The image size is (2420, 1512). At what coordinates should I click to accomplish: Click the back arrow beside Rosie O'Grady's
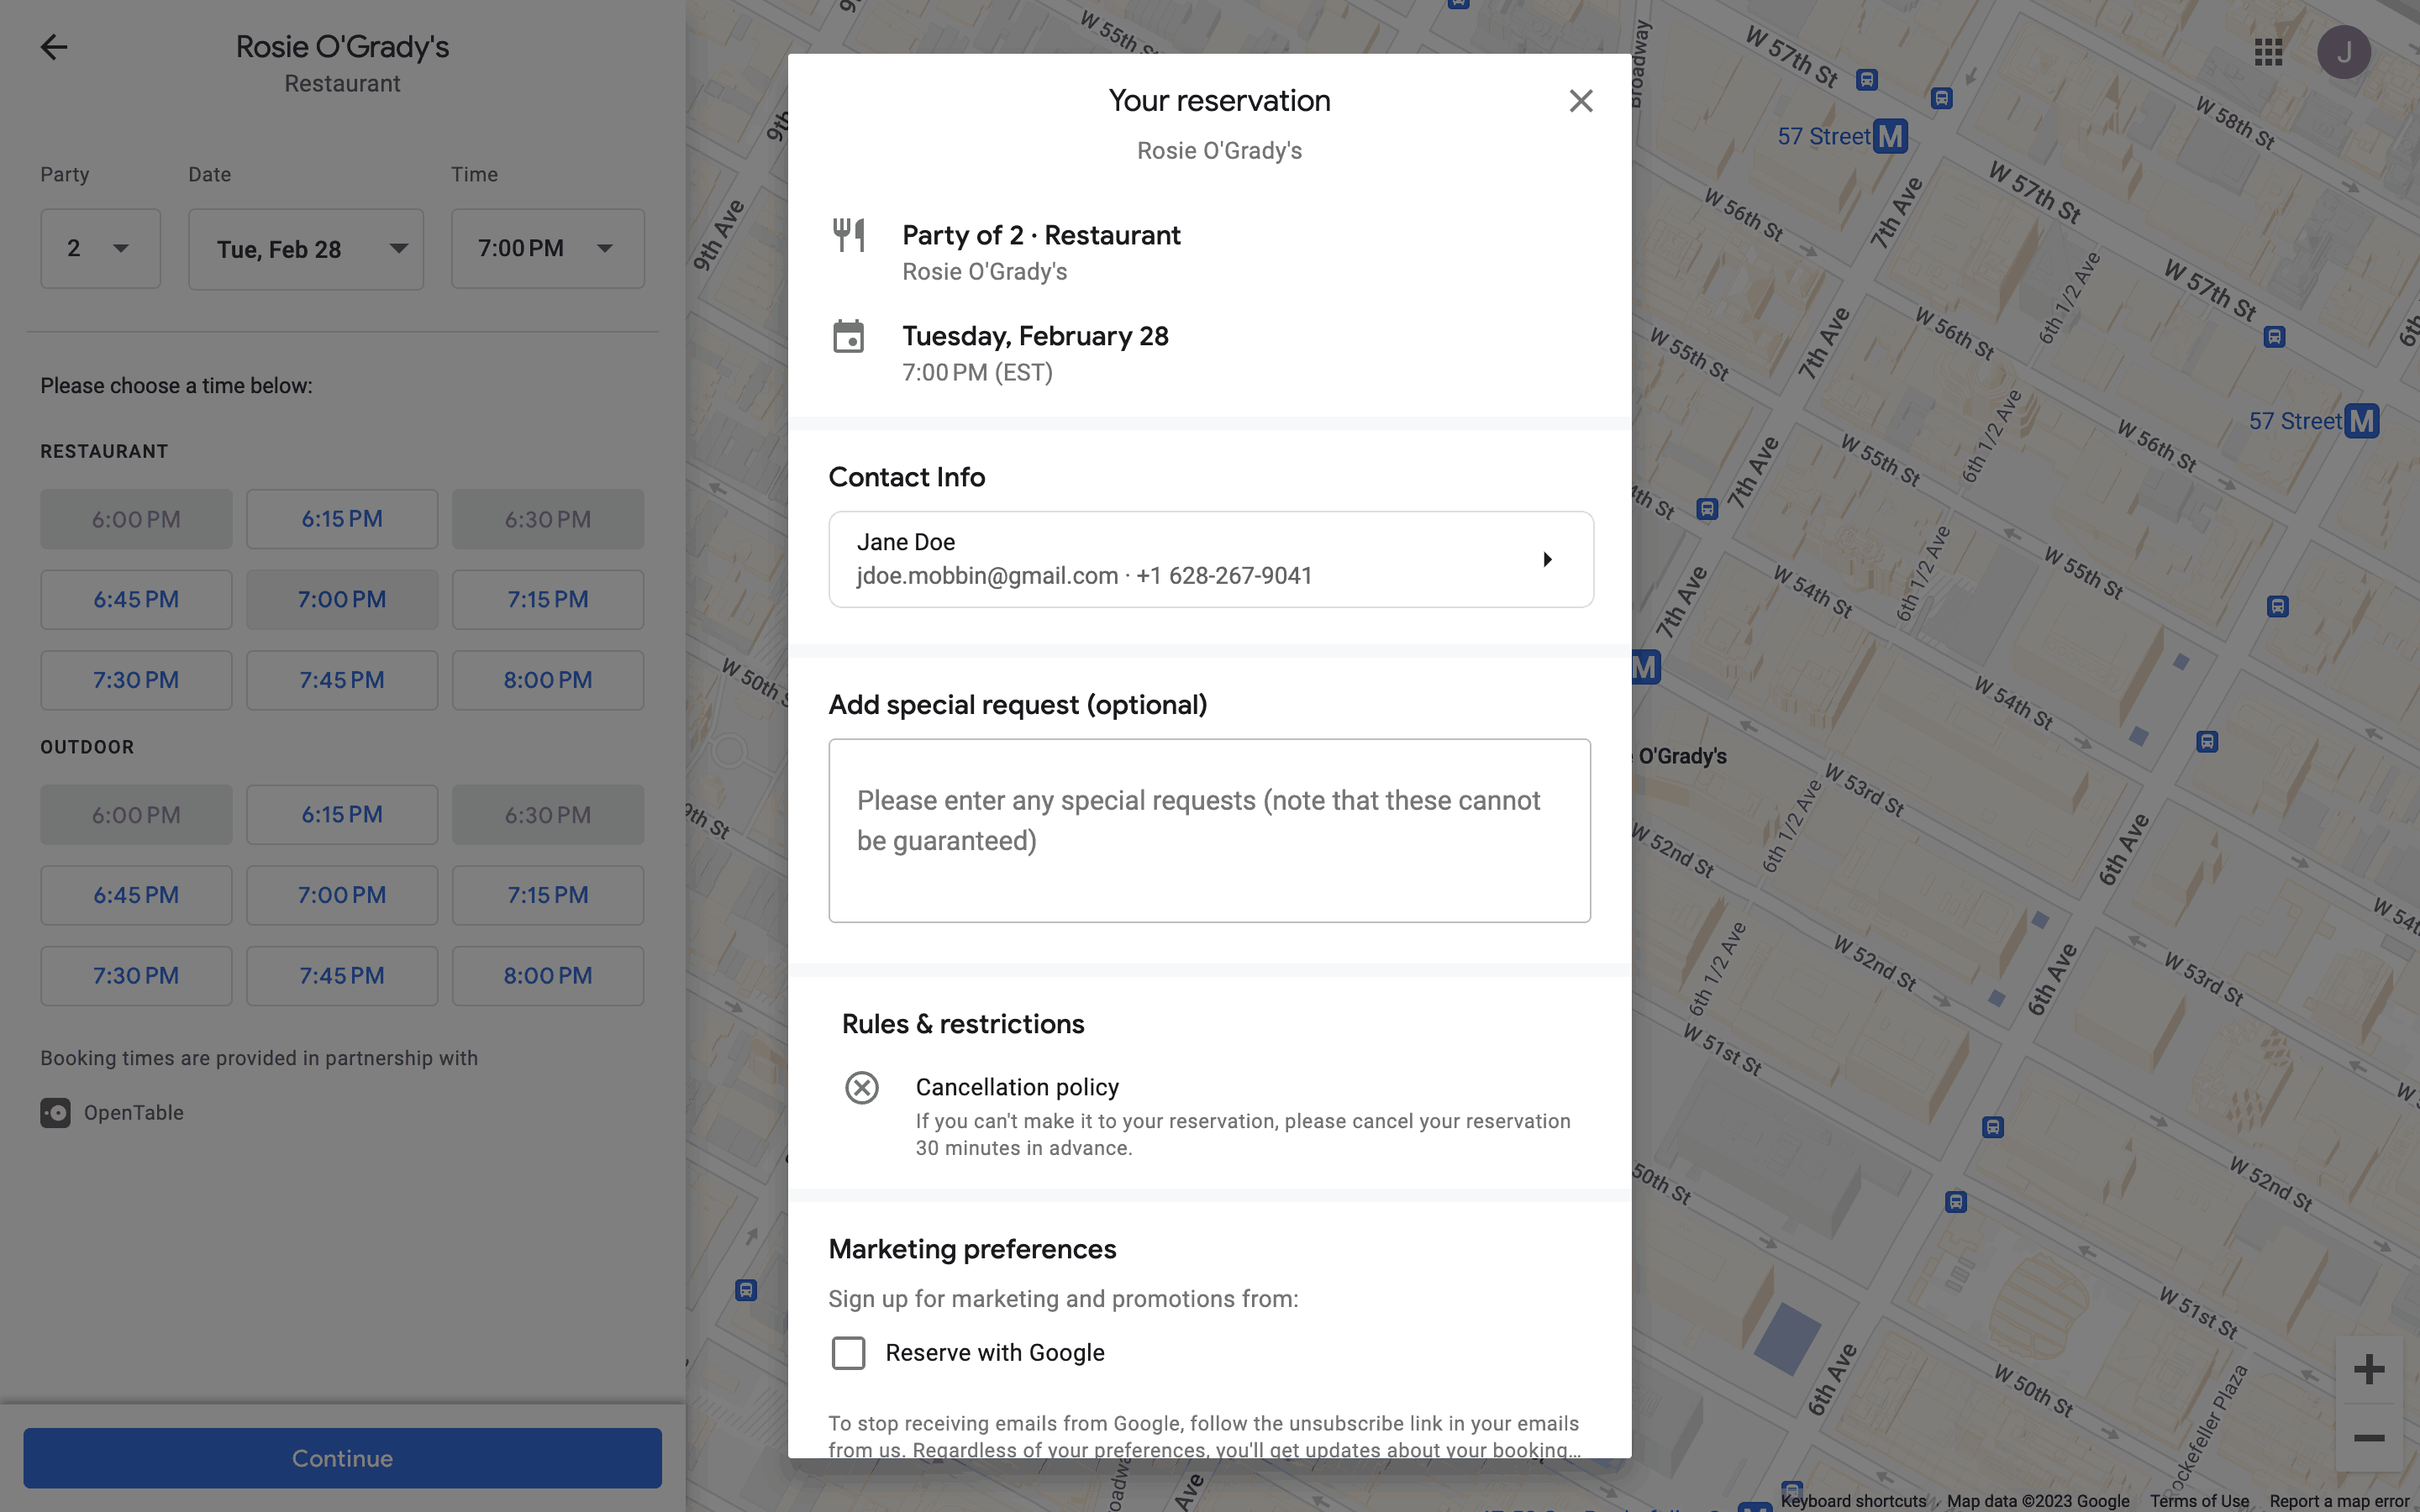click(x=54, y=47)
